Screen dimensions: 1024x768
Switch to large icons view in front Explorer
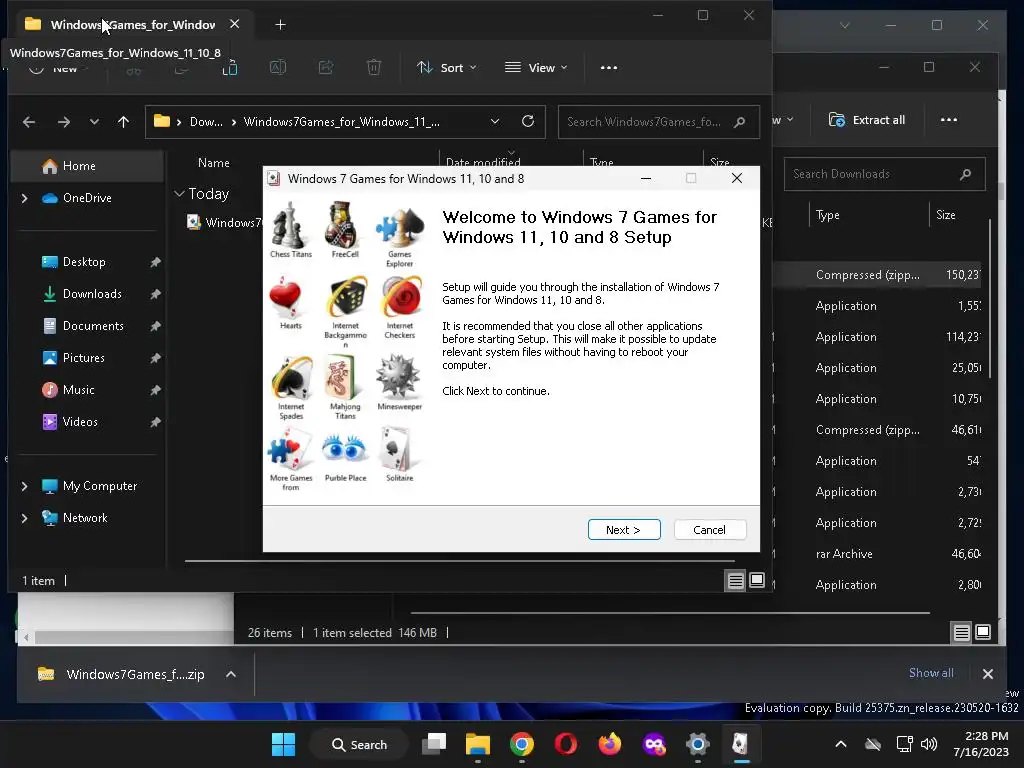[x=757, y=580]
